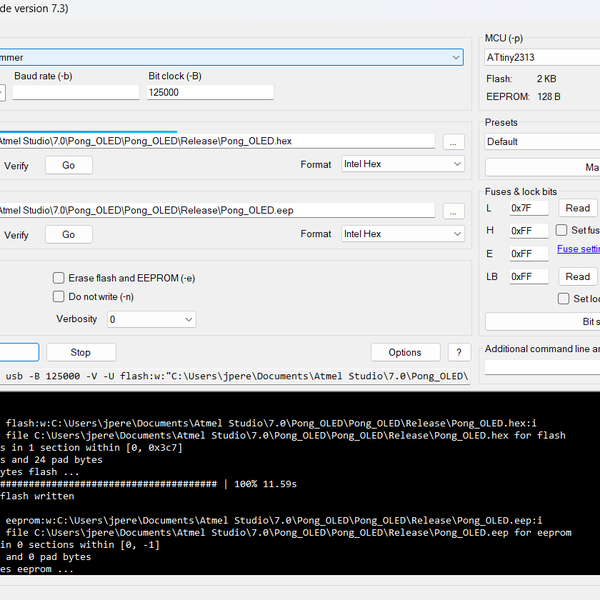Open the EEPROM Format dropdown

click(401, 234)
